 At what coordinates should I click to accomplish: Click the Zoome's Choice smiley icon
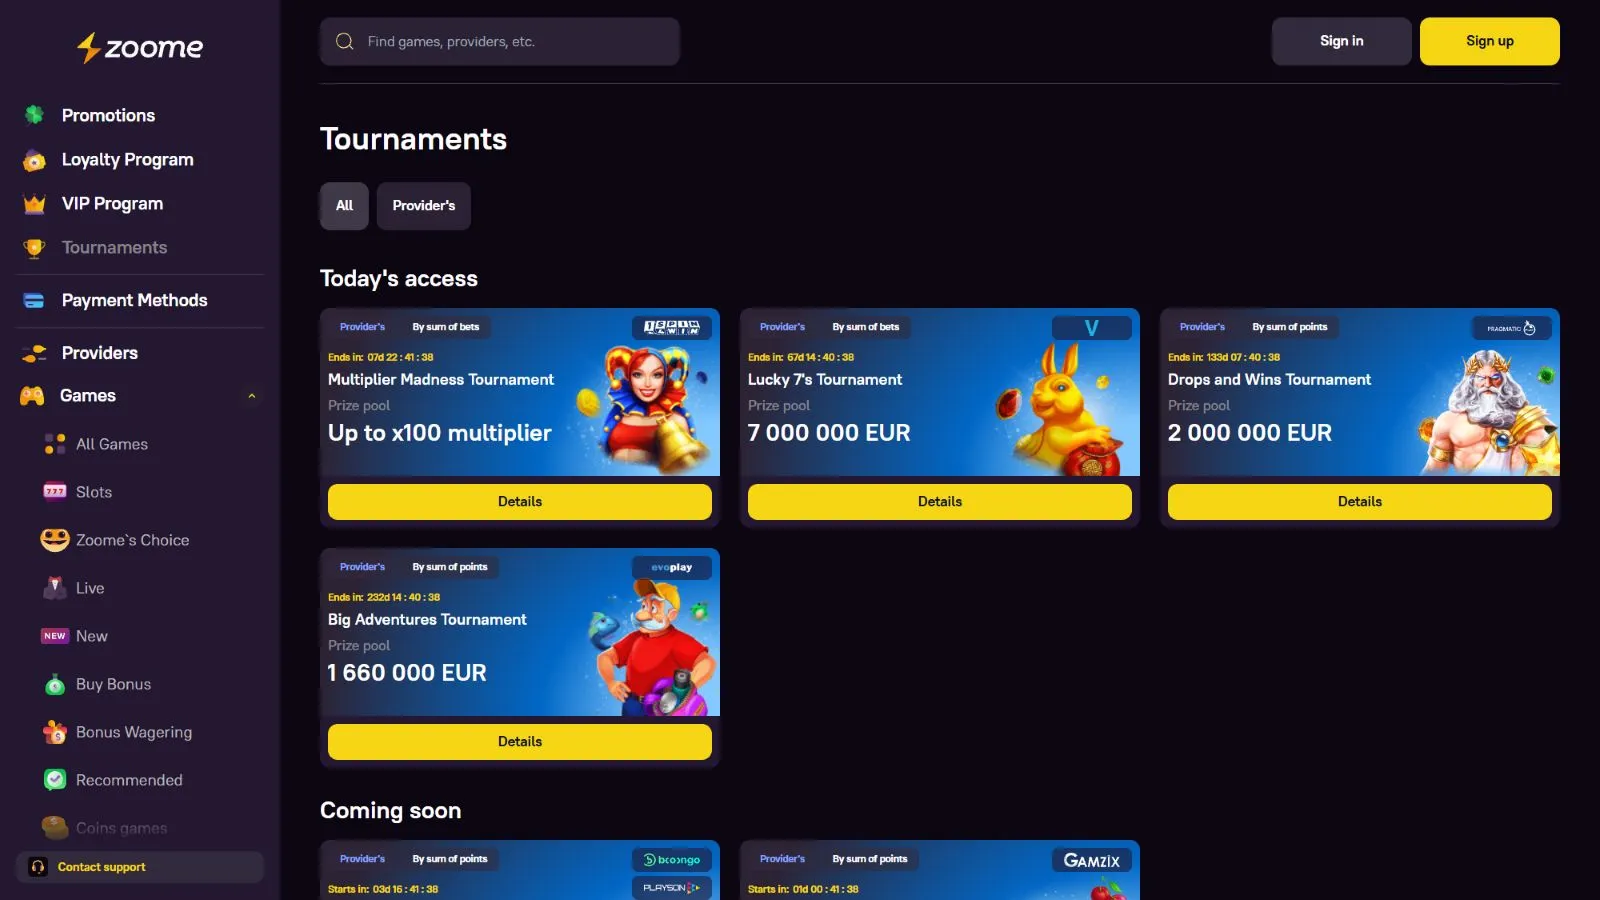point(55,540)
